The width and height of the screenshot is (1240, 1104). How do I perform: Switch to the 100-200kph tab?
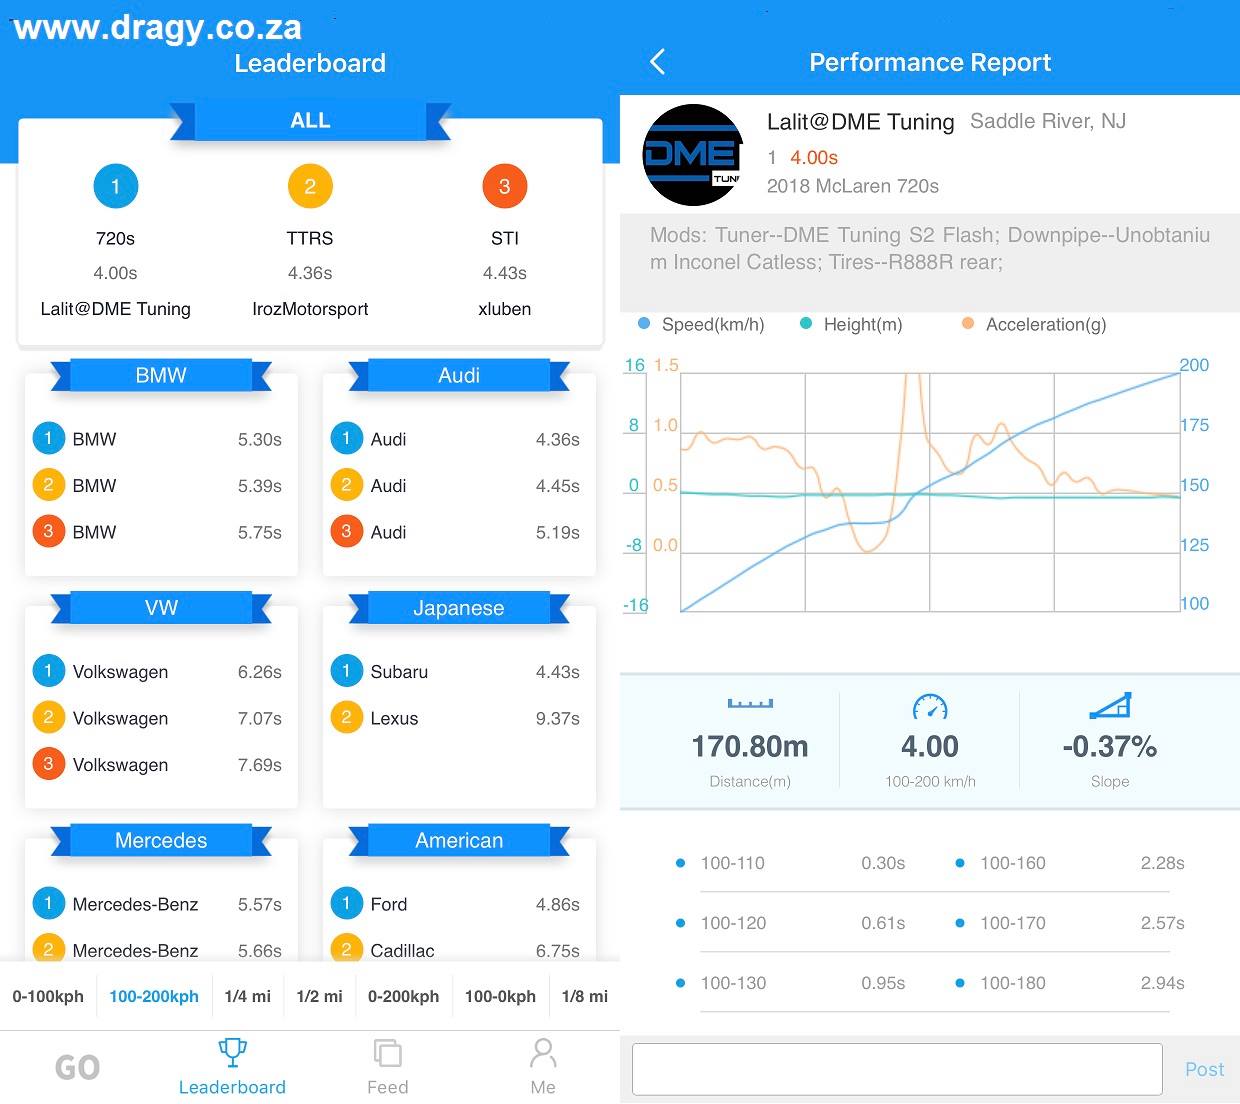(x=154, y=996)
